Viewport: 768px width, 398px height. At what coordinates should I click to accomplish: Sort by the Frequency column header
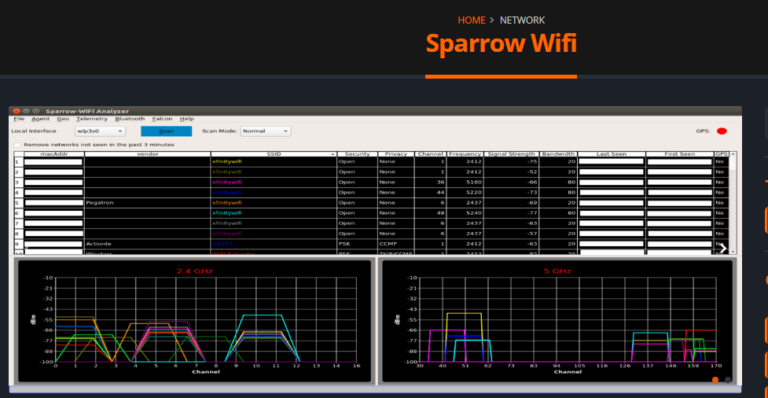[465, 154]
